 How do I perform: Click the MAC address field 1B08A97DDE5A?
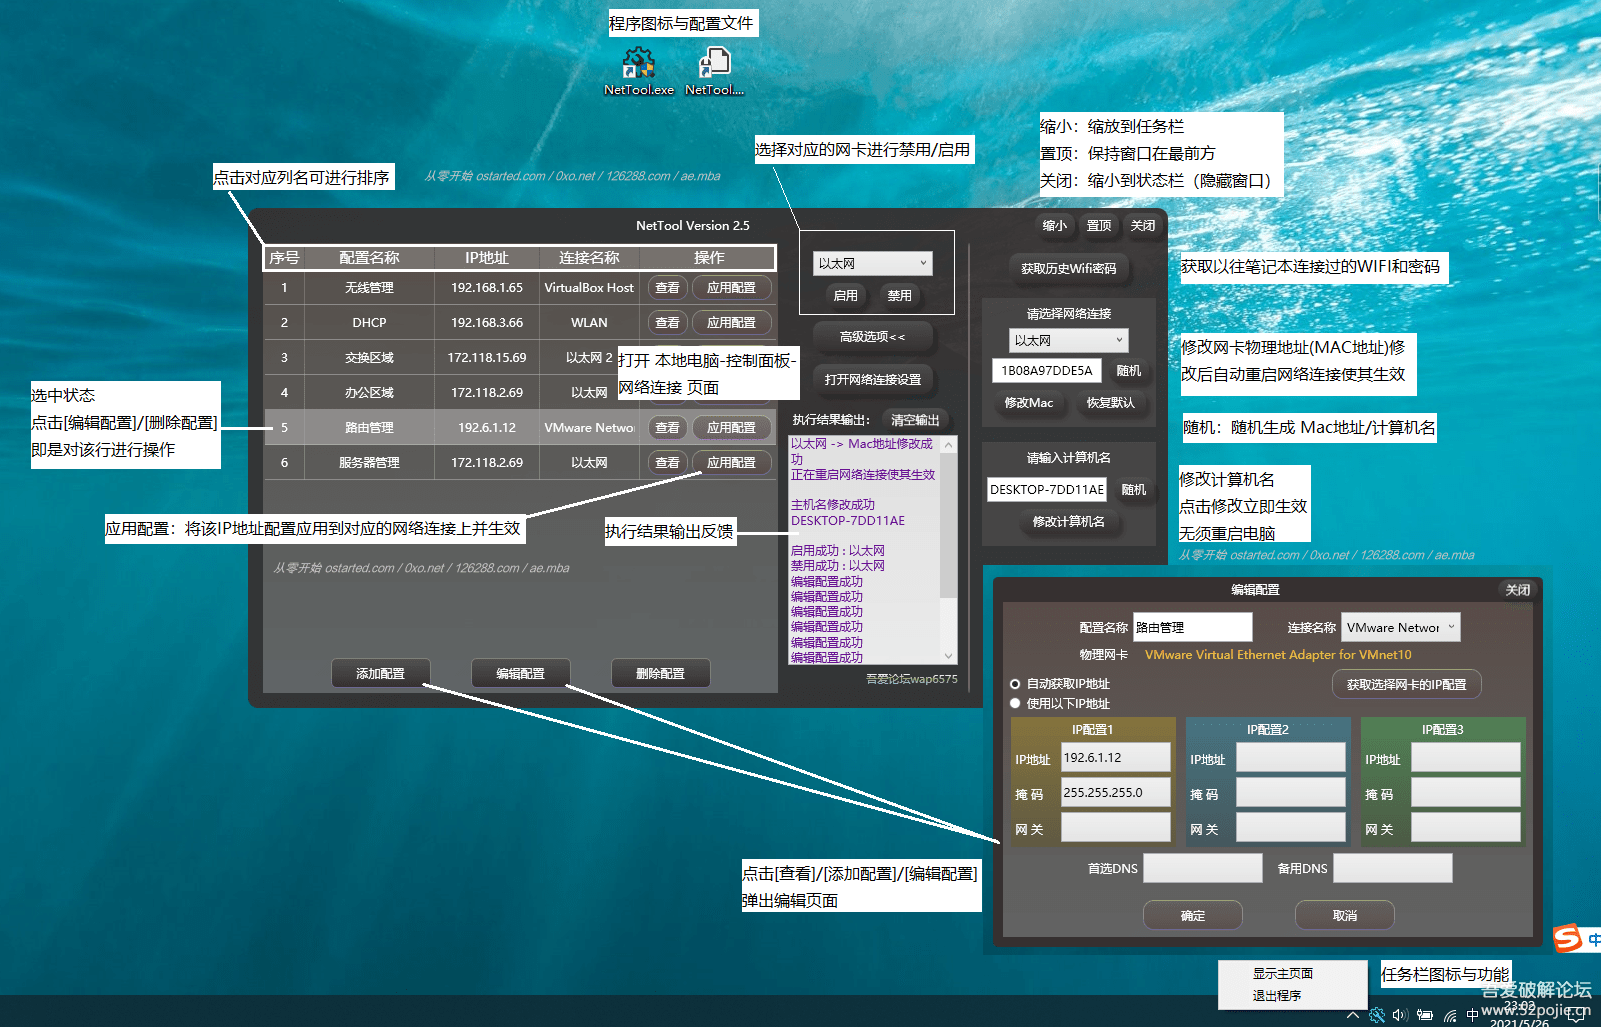(1047, 371)
